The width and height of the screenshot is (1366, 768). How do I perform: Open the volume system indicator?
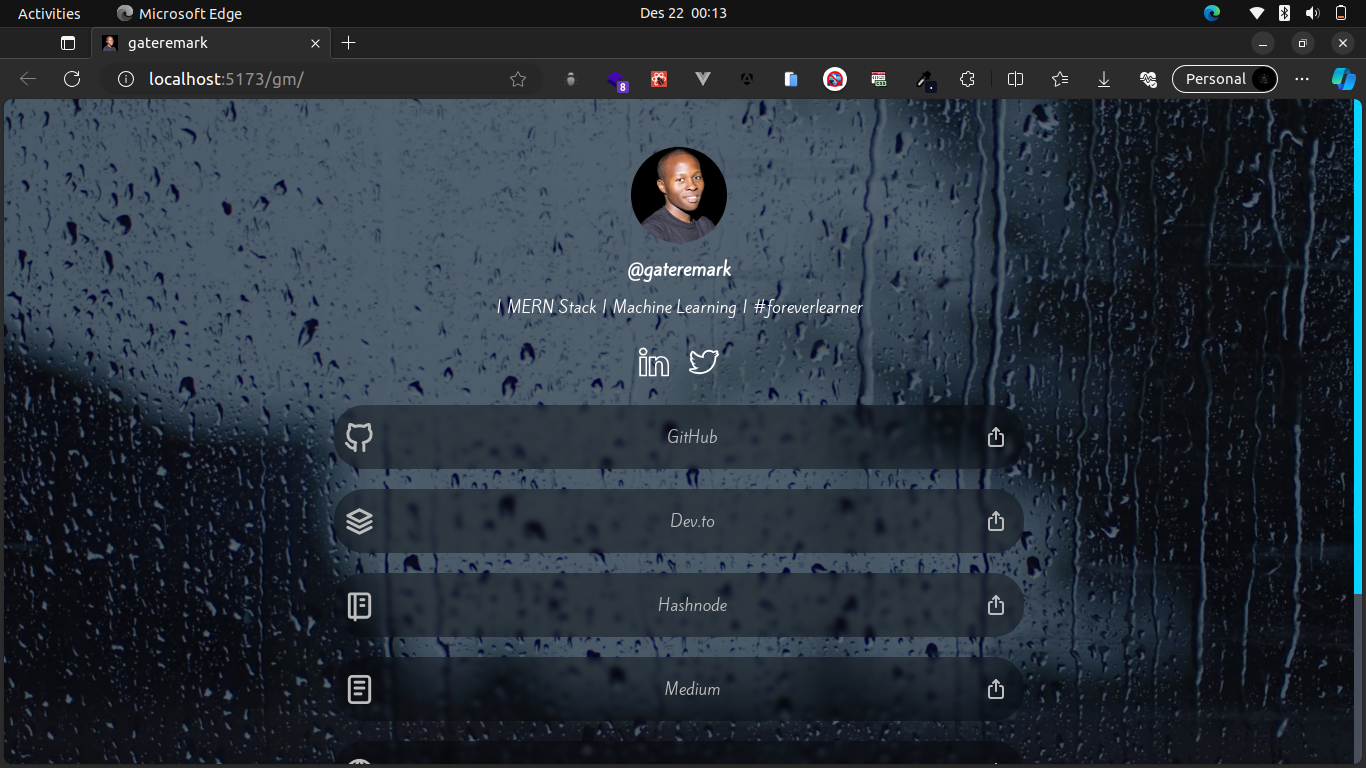pos(1312,13)
